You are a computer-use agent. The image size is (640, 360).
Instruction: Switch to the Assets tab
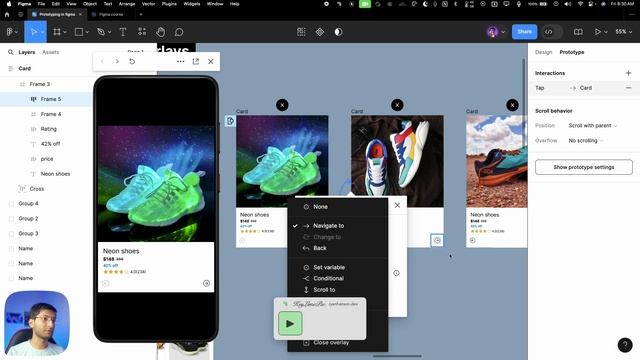[51, 52]
